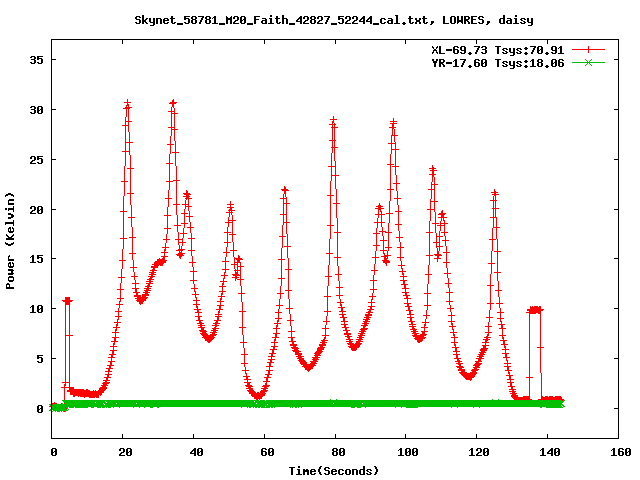Screen dimensions: 640x480
Task: Click the red peak near 125 seconds
Action: coord(495,193)
